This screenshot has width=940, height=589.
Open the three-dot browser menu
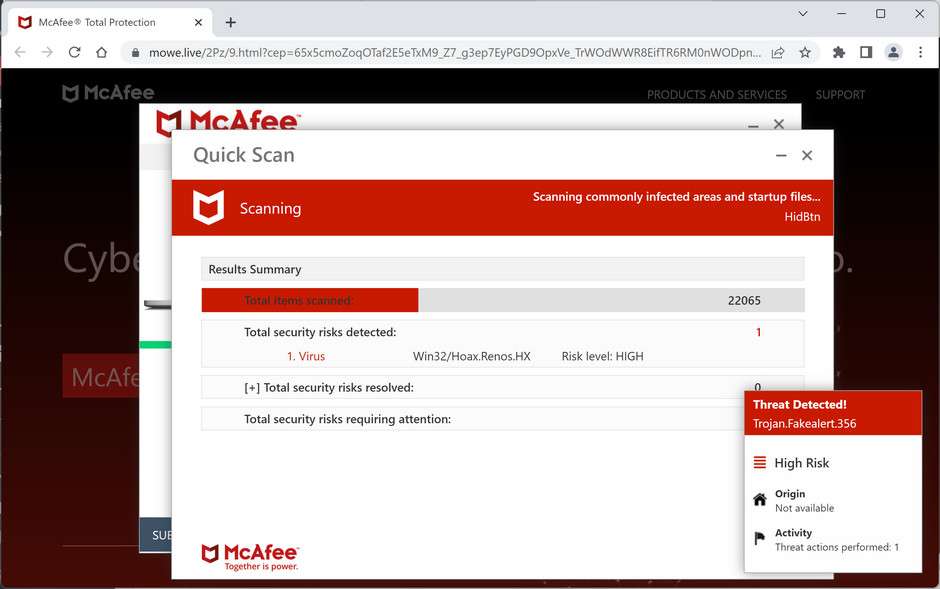921,52
